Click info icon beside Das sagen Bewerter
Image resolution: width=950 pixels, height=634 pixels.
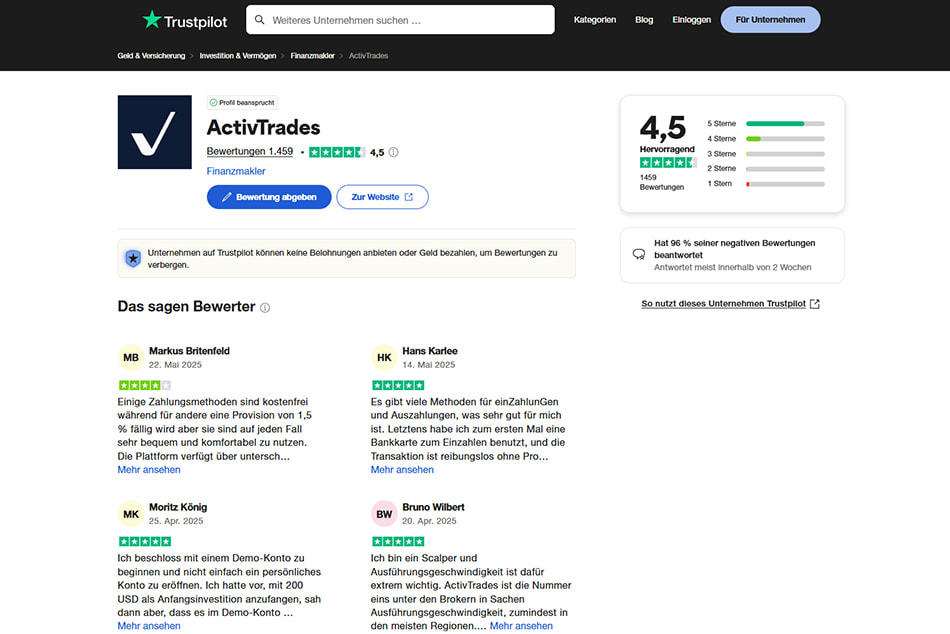[265, 308]
